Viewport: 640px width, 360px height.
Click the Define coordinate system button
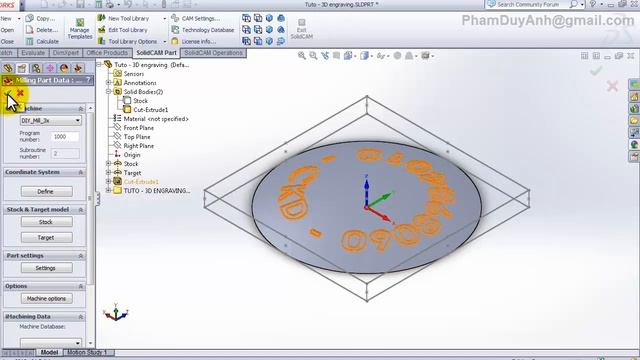(47, 191)
